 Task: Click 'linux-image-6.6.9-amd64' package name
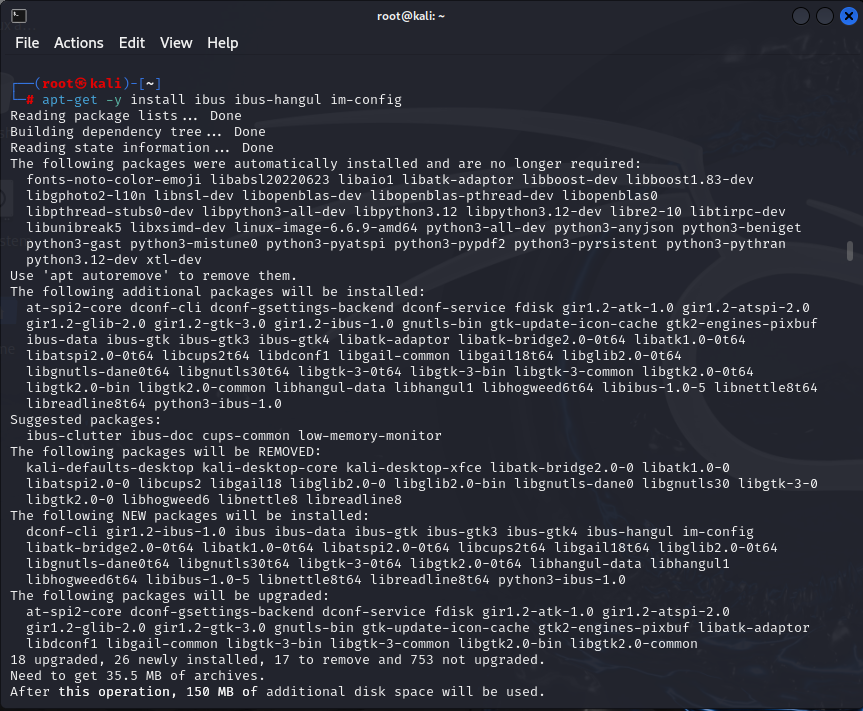[x=325, y=227]
